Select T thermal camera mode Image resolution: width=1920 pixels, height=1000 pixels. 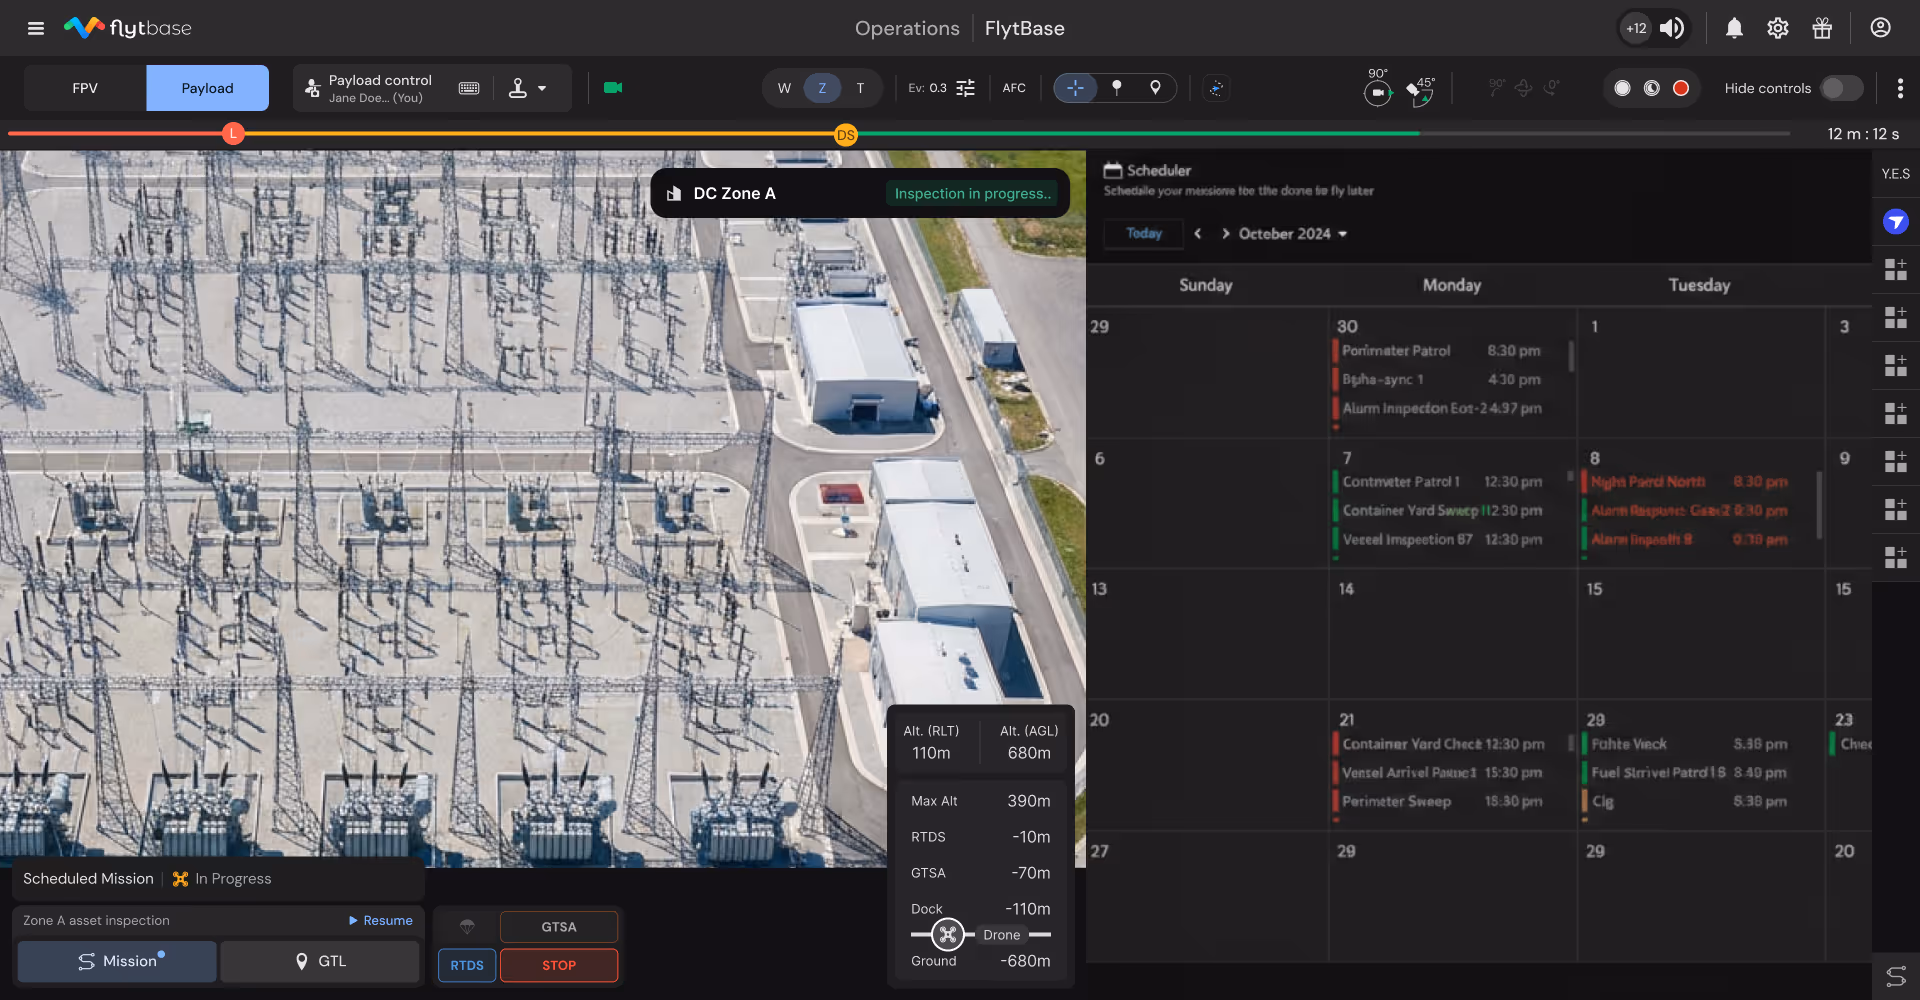pyautogui.click(x=860, y=88)
